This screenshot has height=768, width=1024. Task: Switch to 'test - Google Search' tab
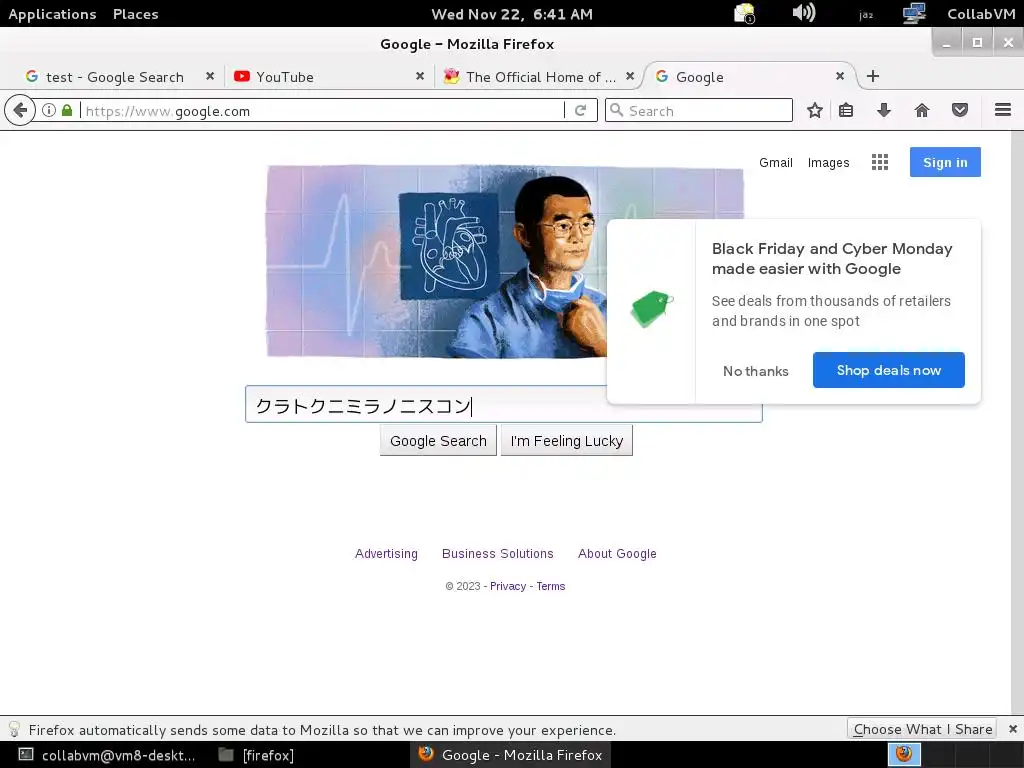pyautogui.click(x=115, y=77)
